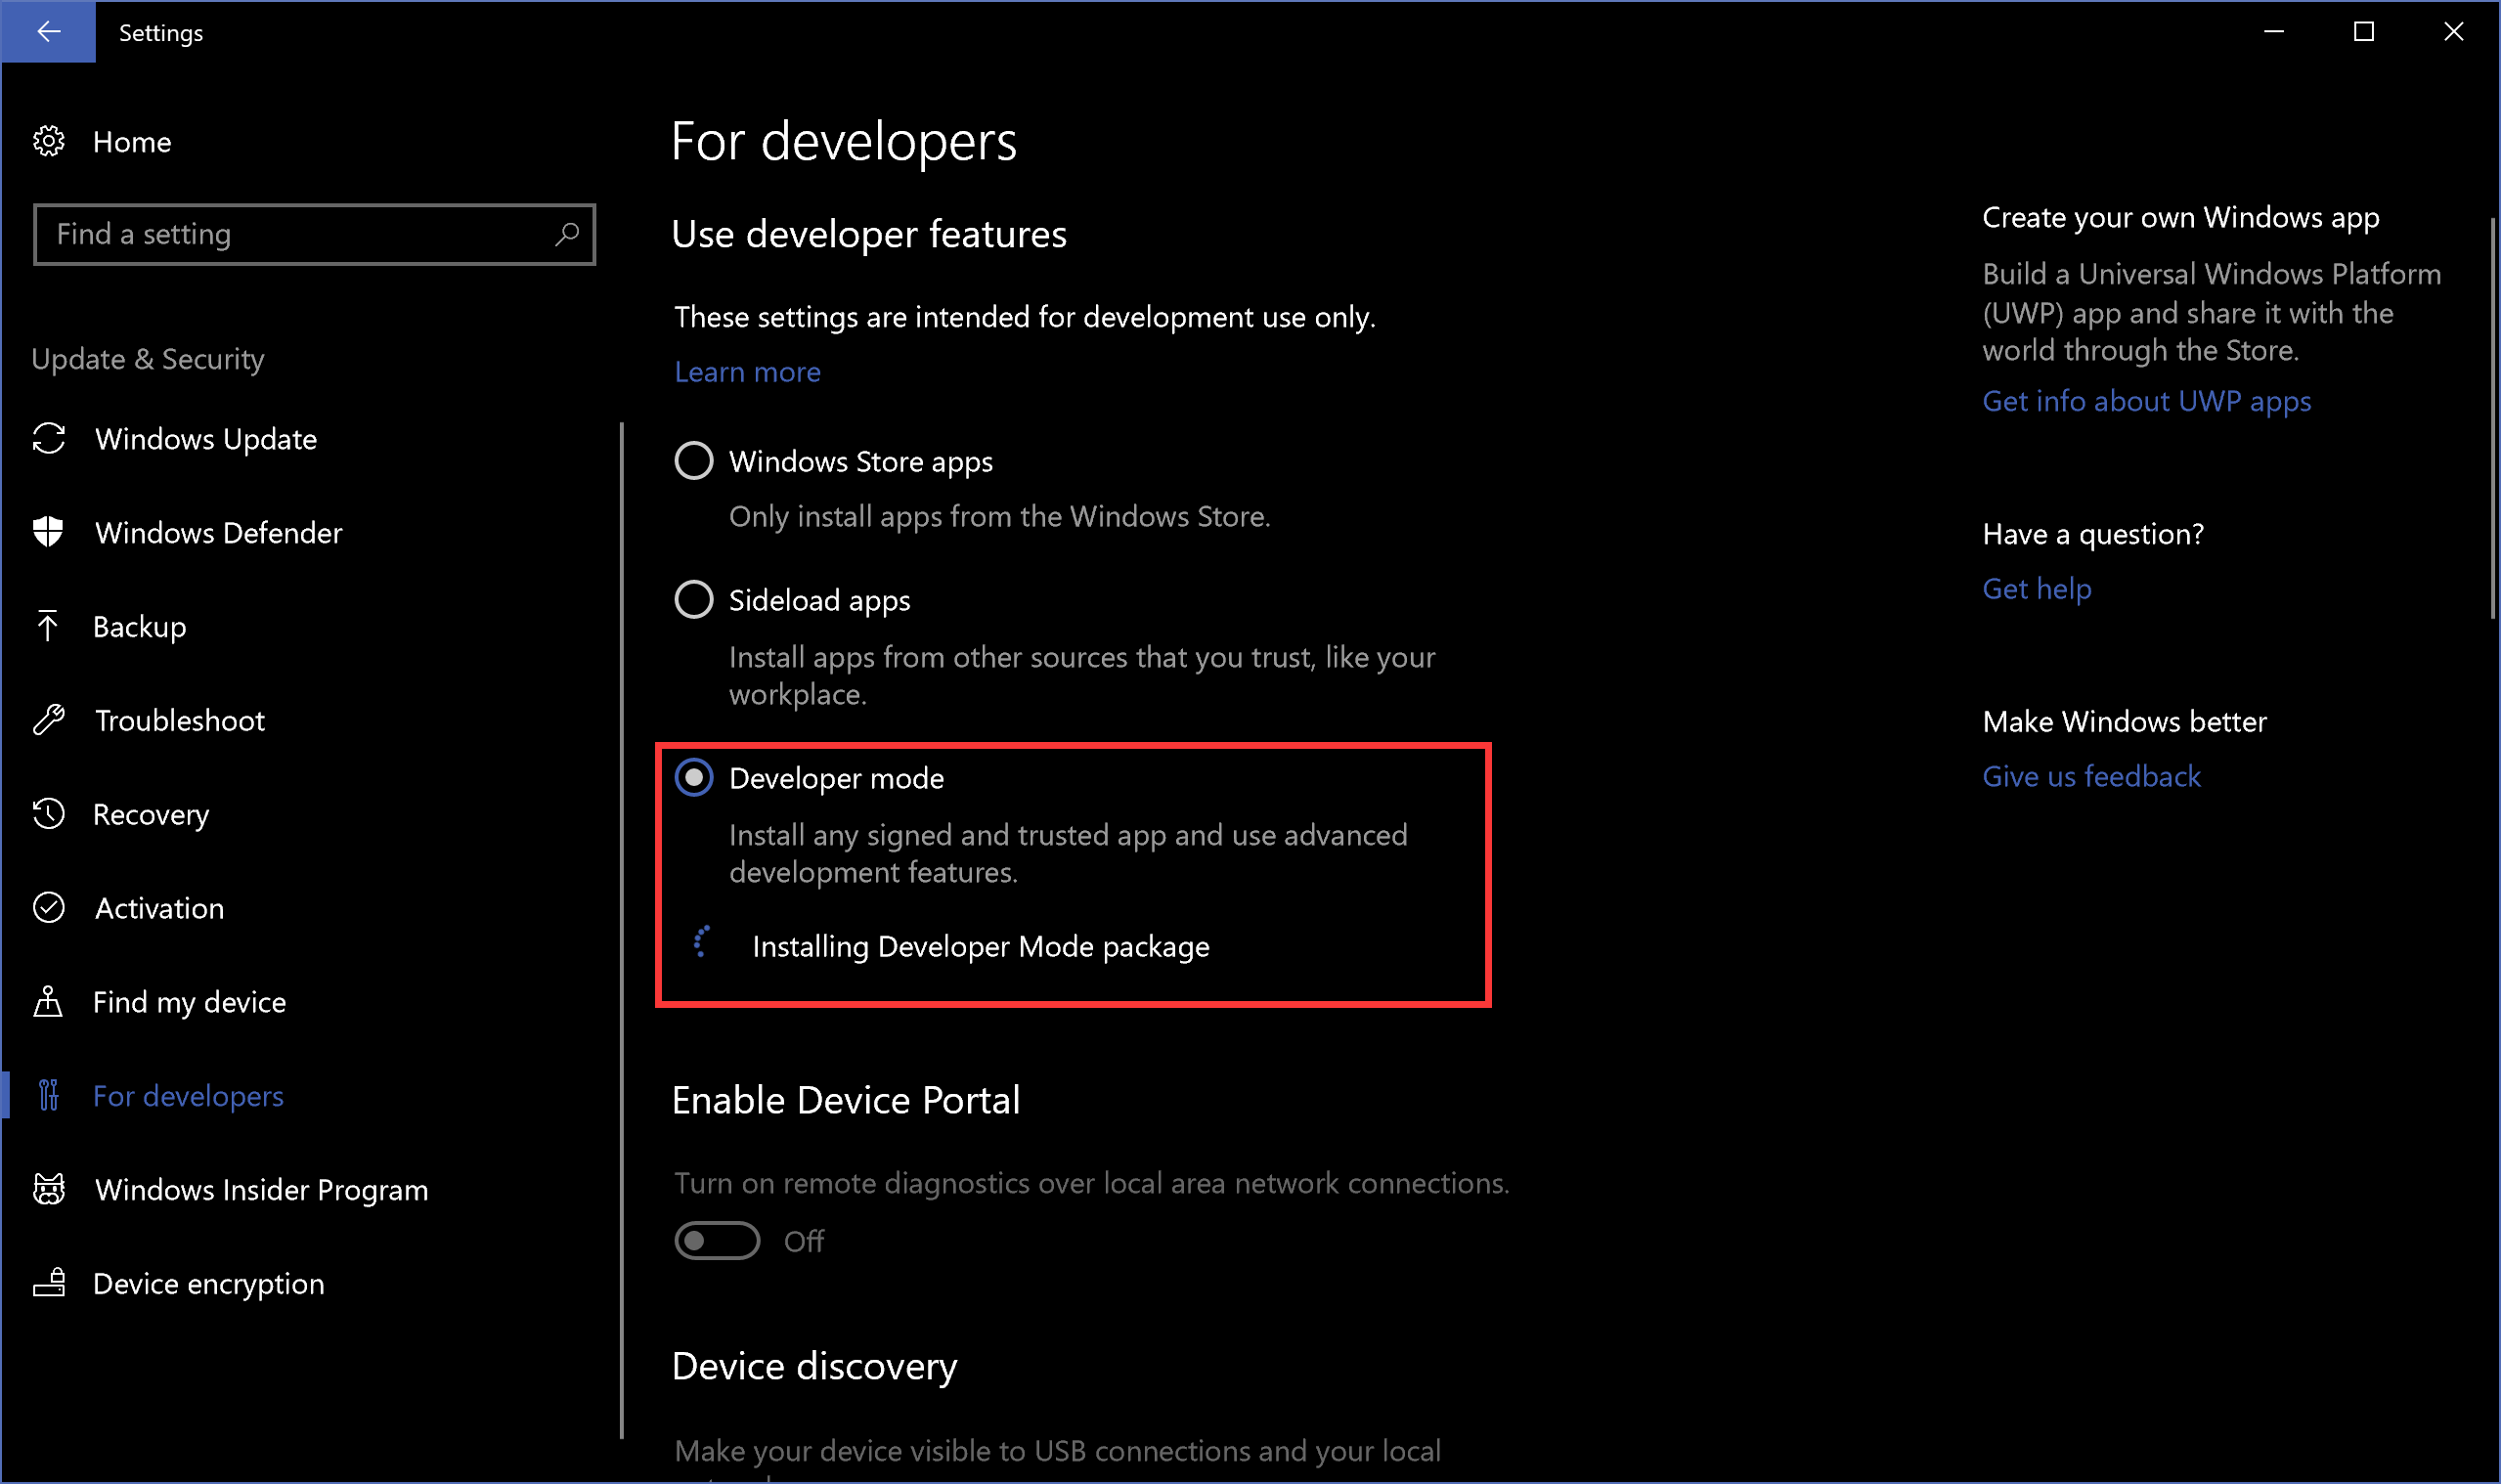Click the search magnifier in Find a setting

[x=567, y=234]
